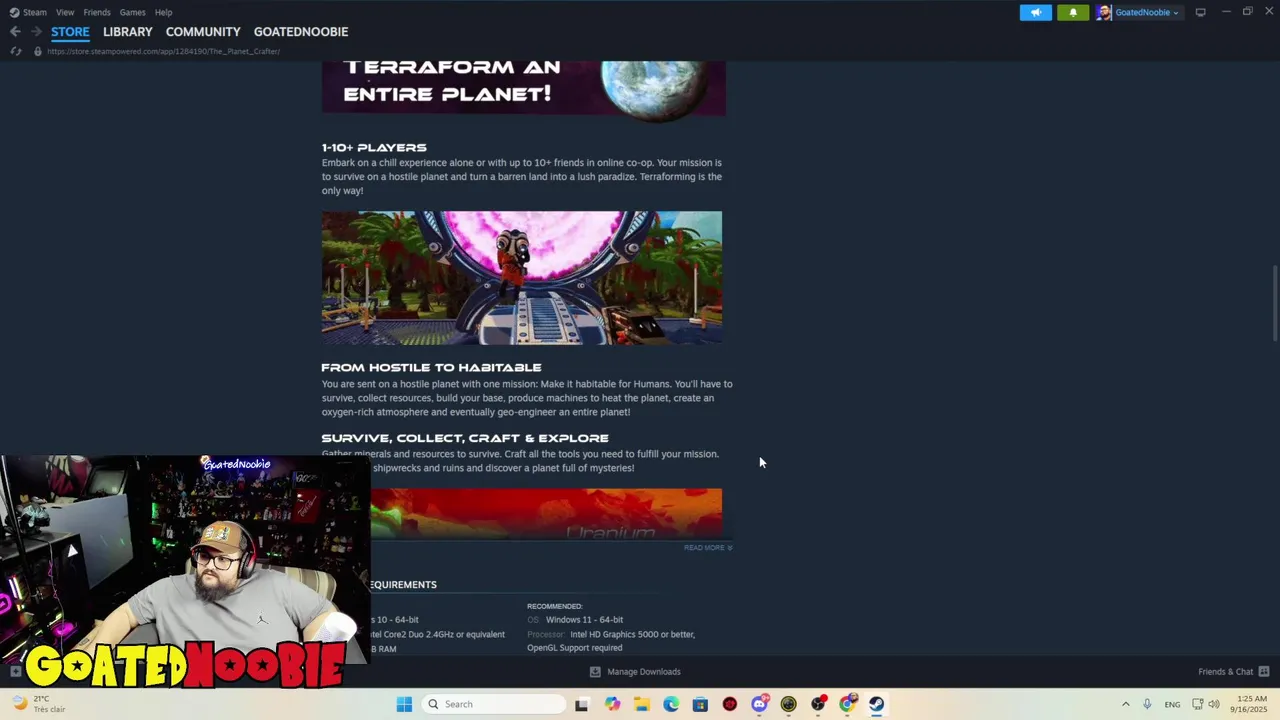Reload the store page

point(16,51)
